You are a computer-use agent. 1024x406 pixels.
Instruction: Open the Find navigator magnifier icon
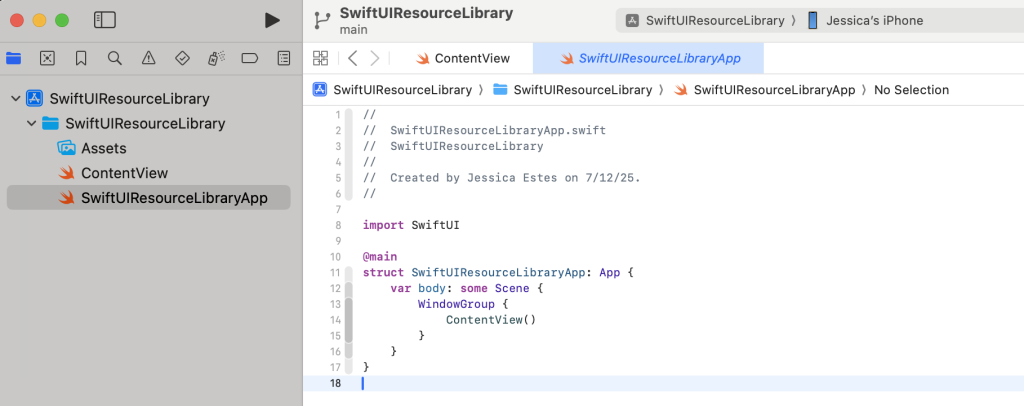coord(115,58)
